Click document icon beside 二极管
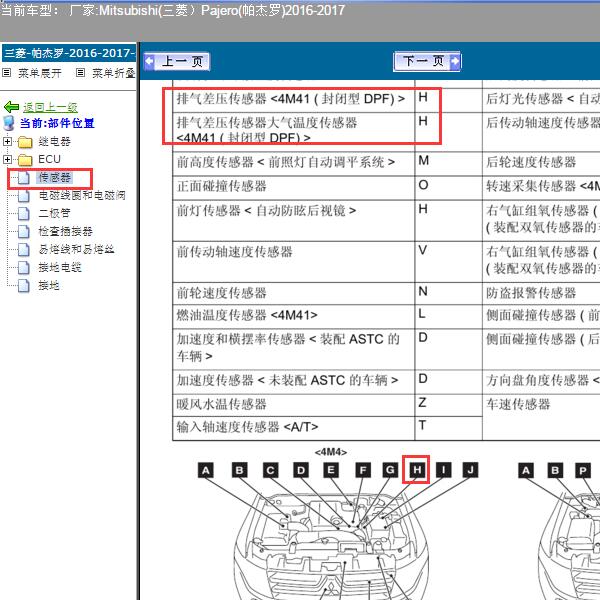Image resolution: width=600 pixels, height=600 pixels. click(x=24, y=214)
